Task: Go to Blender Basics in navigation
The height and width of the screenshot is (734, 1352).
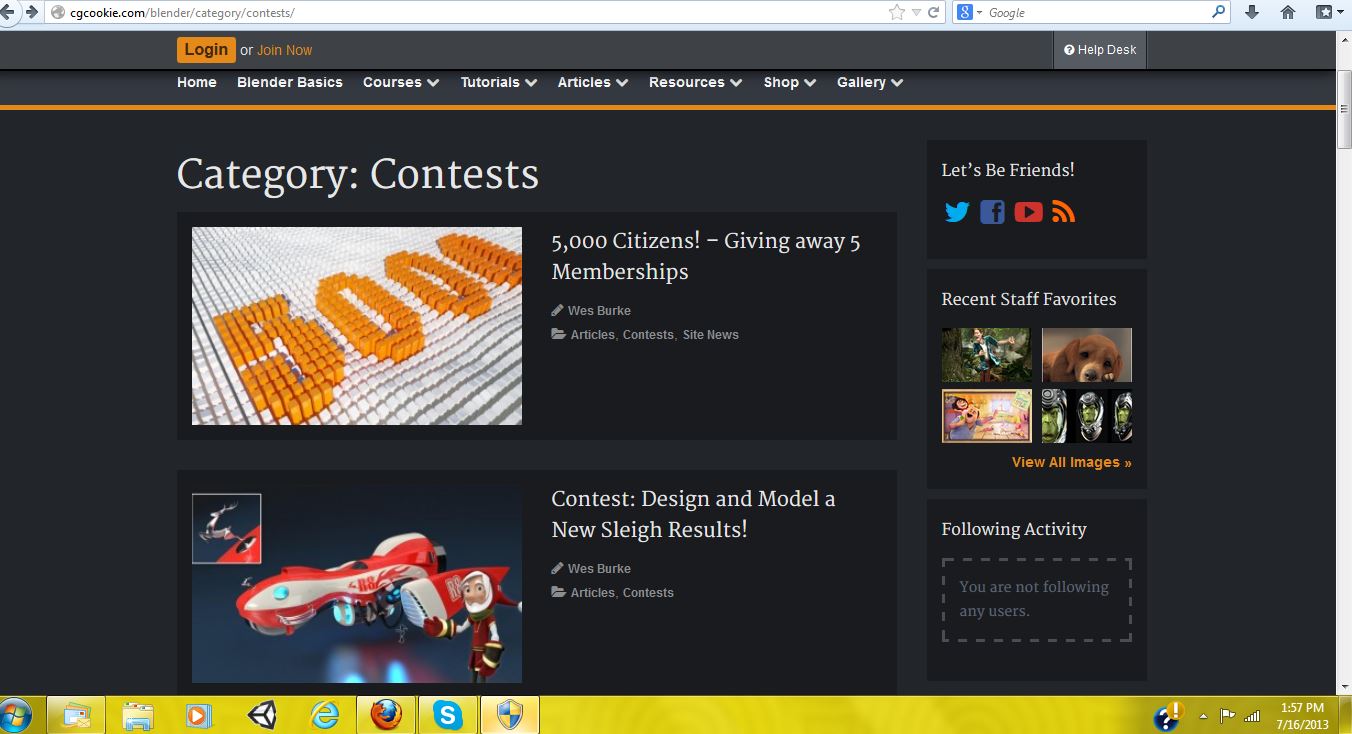Action: [x=289, y=82]
